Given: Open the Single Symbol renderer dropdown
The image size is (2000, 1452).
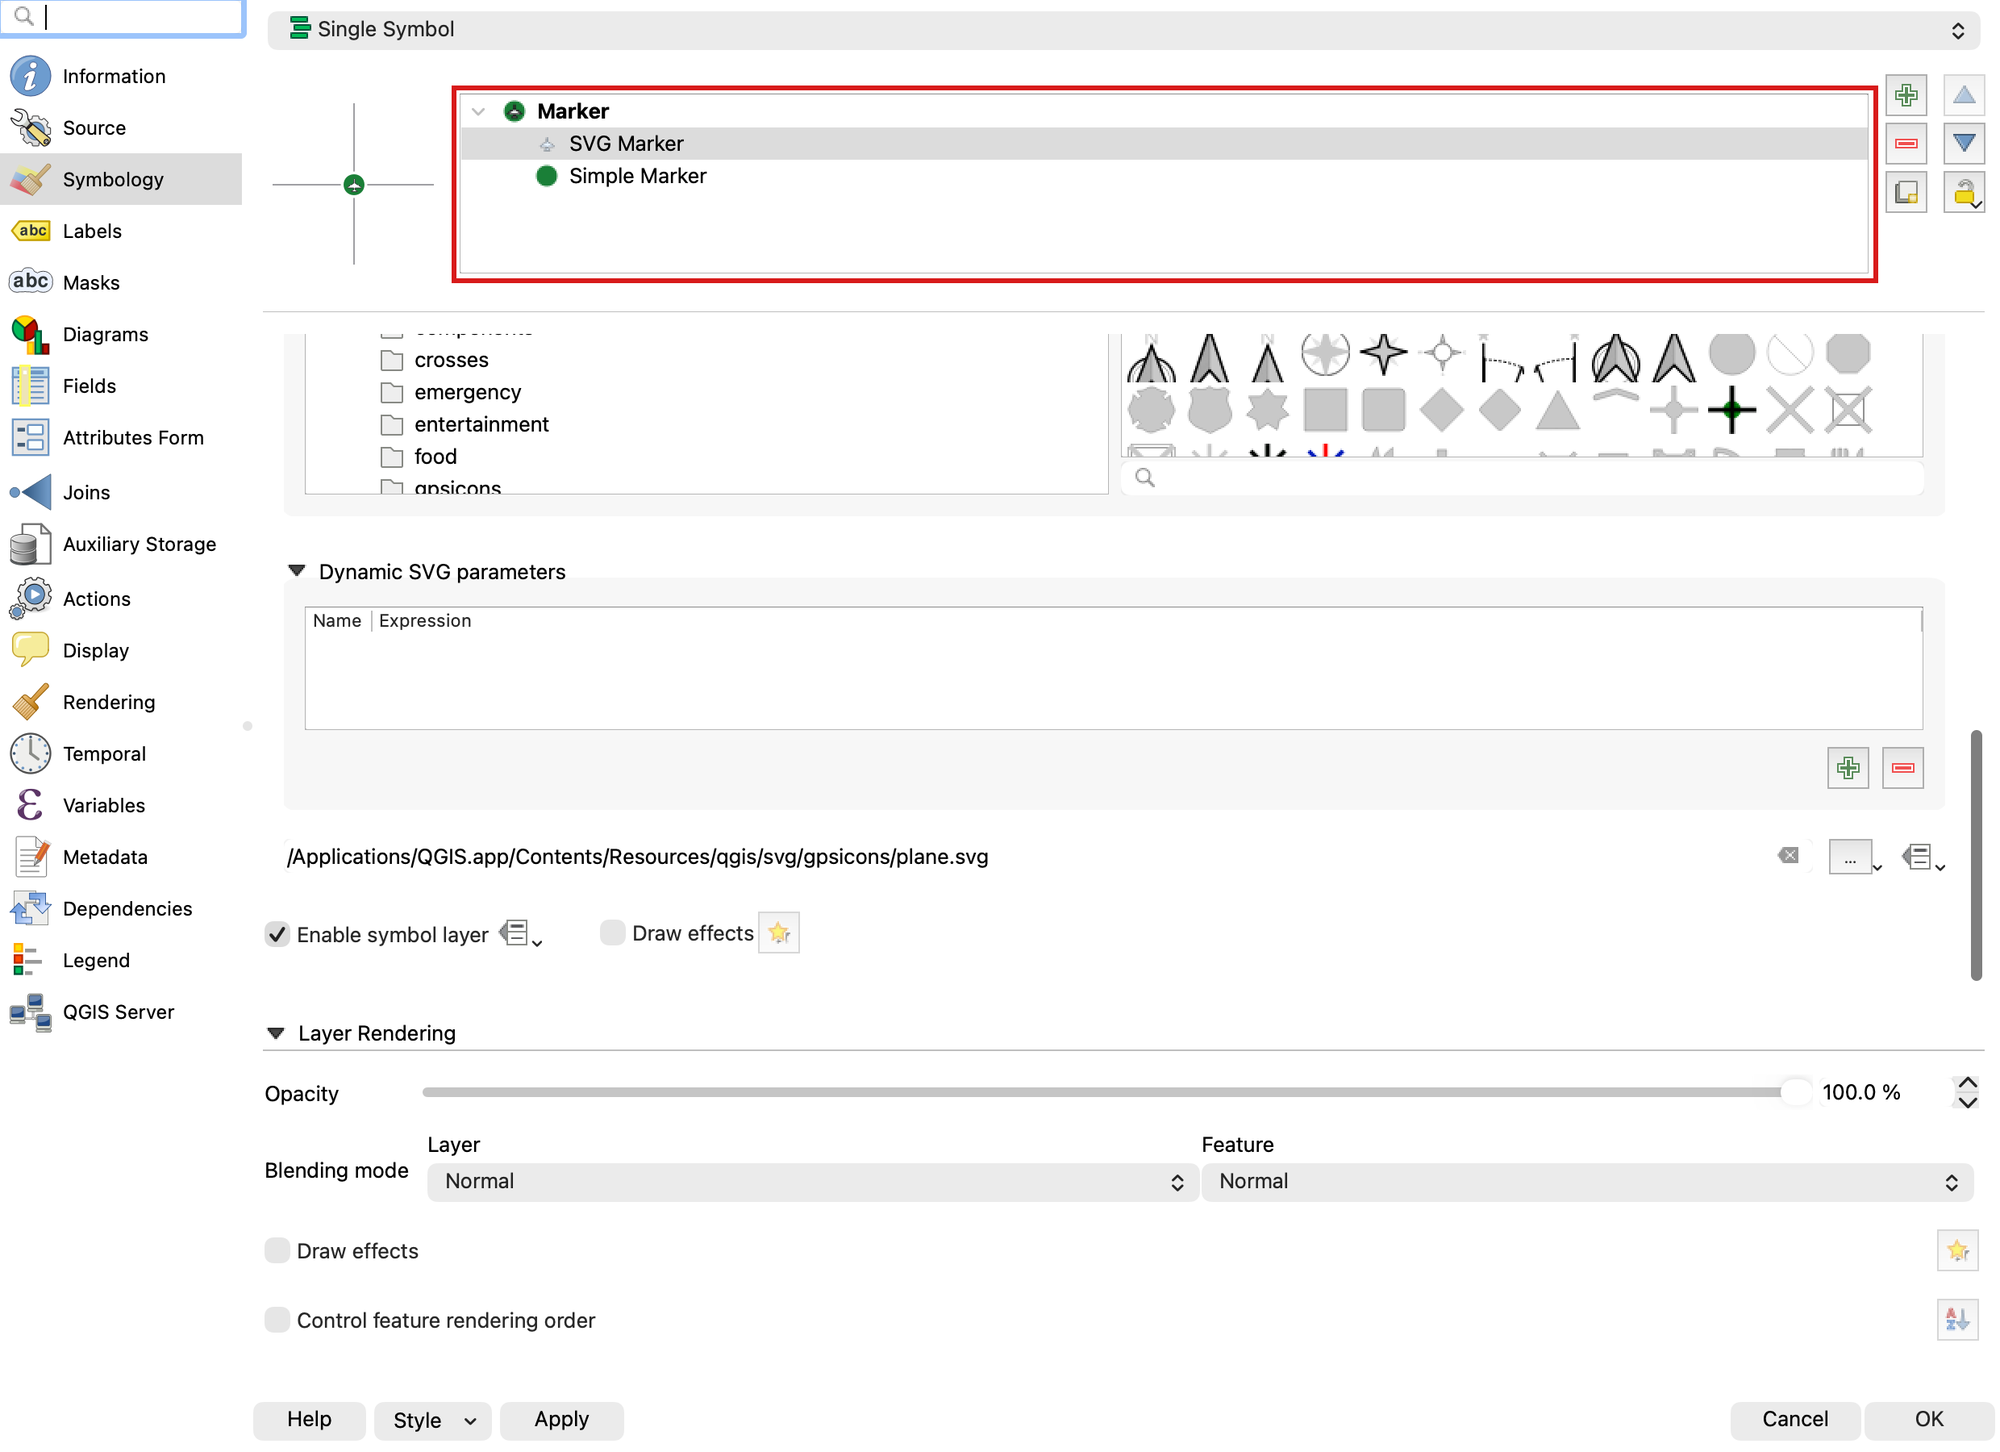Looking at the screenshot, I should click(x=1123, y=30).
